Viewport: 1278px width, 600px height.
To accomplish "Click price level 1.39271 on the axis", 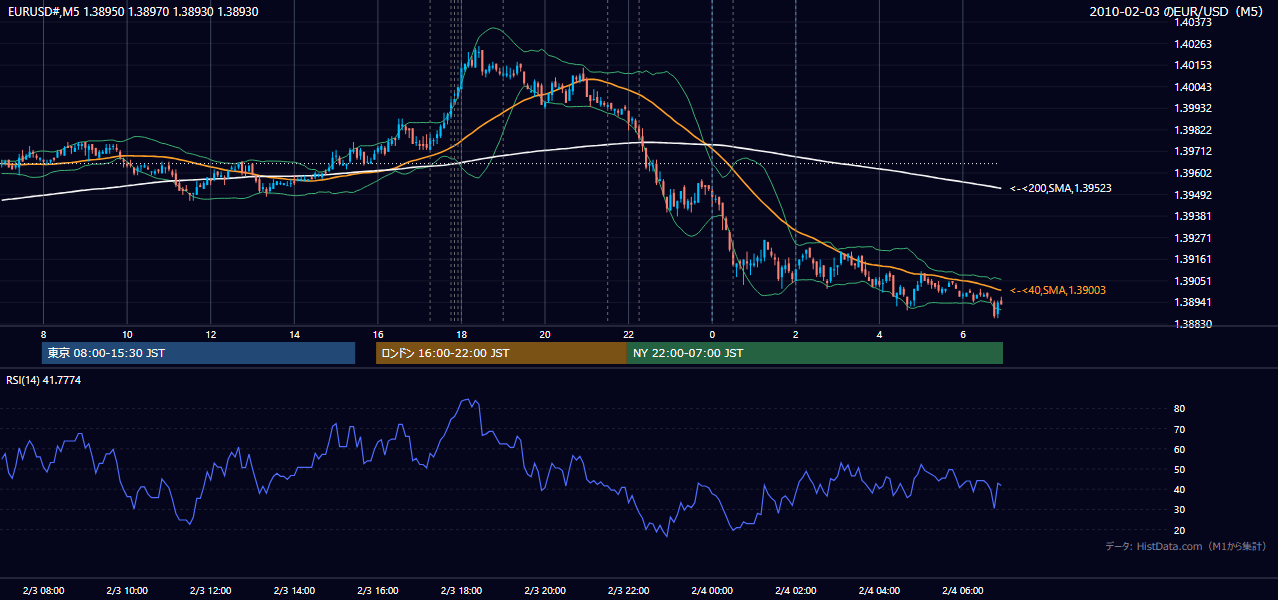I will (1193, 238).
